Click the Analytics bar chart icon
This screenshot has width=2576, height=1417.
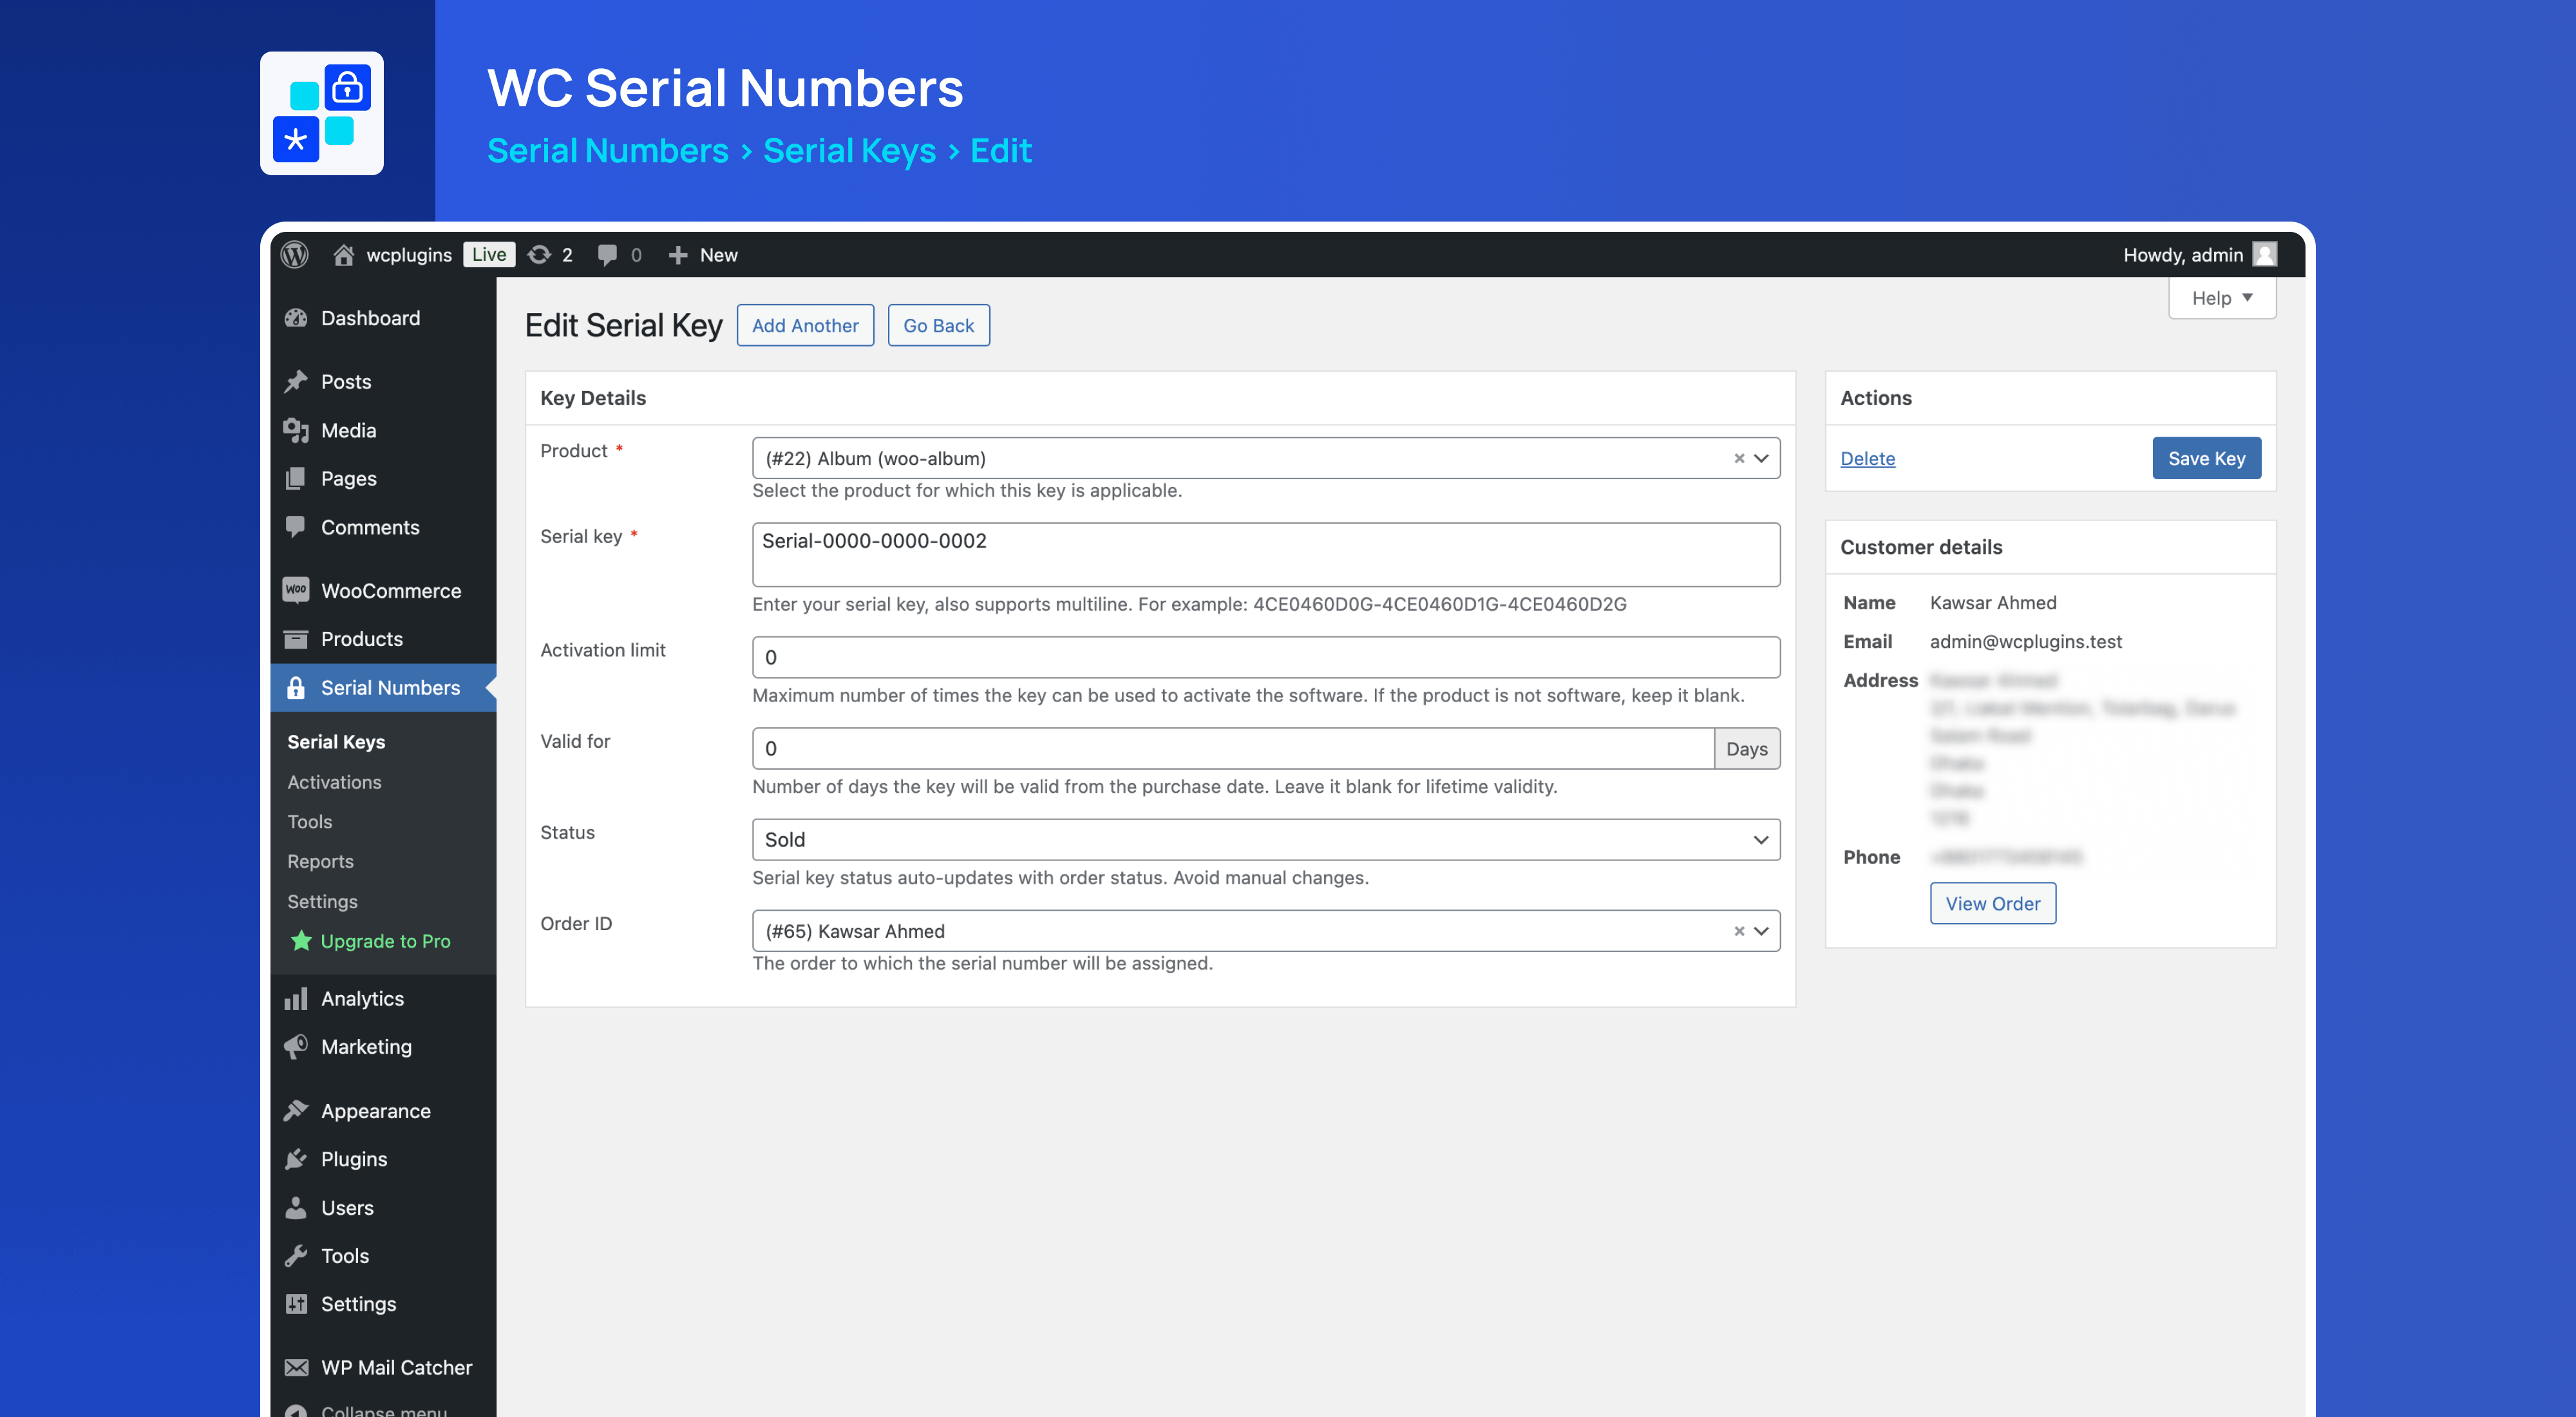pos(296,998)
